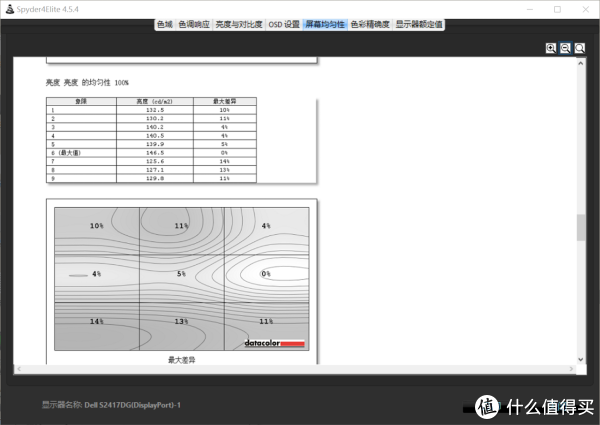This screenshot has width=600, height=425.
Task: Click the 139.9 brightness value in row 5
Action: point(155,144)
